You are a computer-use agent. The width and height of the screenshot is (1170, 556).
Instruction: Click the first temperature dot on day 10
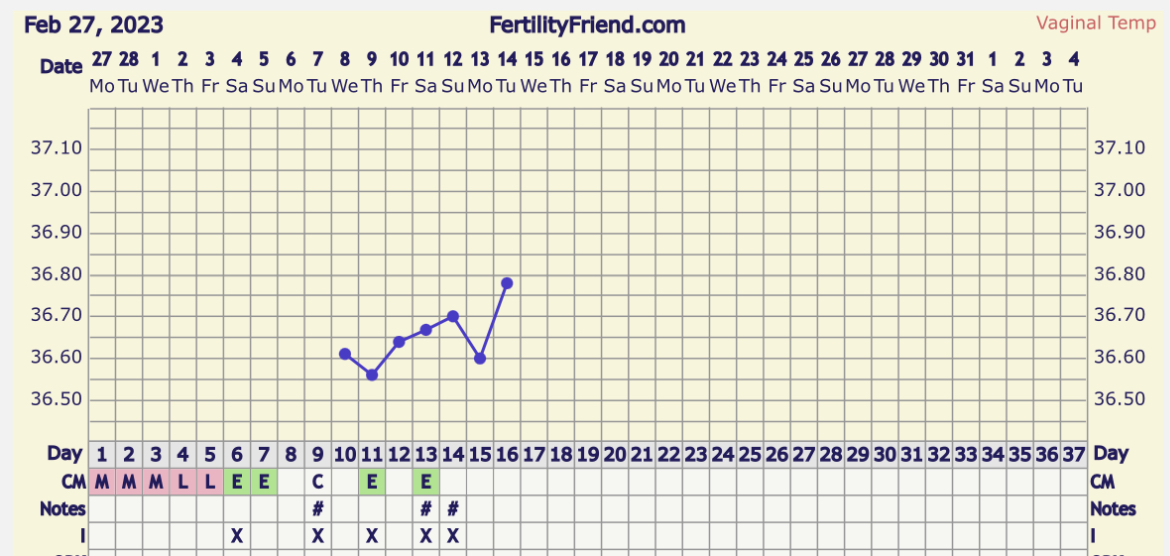(x=345, y=354)
